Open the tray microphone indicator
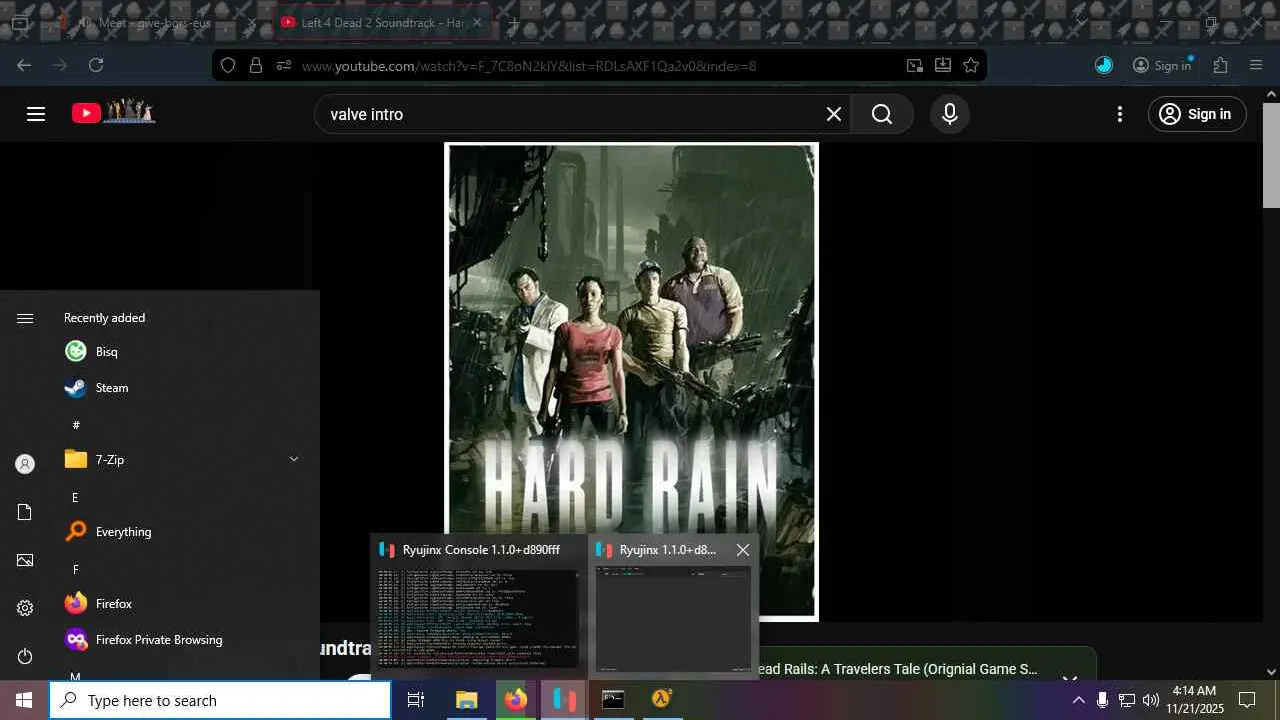The height and width of the screenshot is (720, 1280). click(1102, 700)
